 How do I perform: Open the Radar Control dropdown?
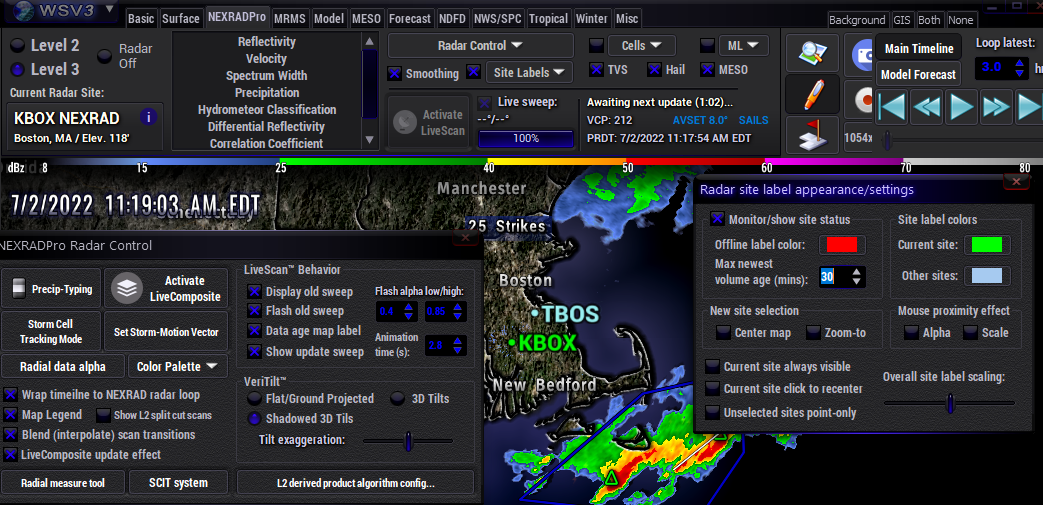tap(480, 45)
